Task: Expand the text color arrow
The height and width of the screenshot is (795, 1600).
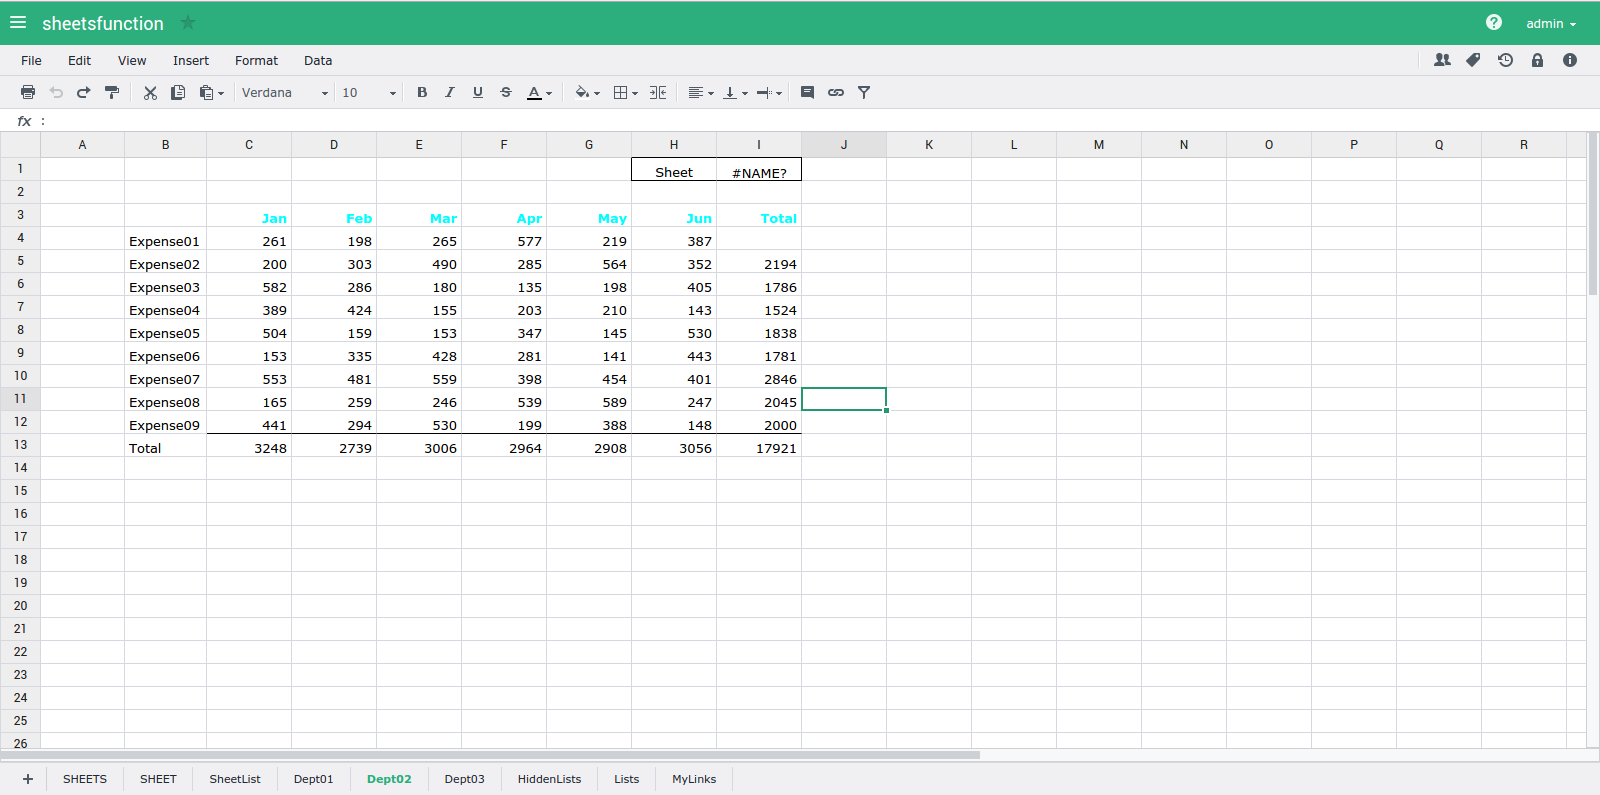Action: tap(549, 93)
